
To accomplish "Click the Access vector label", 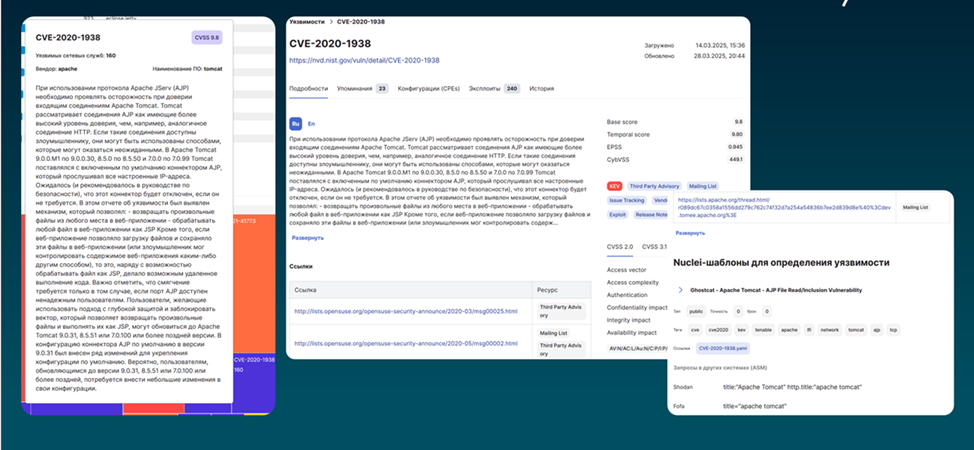I will 627,270.
